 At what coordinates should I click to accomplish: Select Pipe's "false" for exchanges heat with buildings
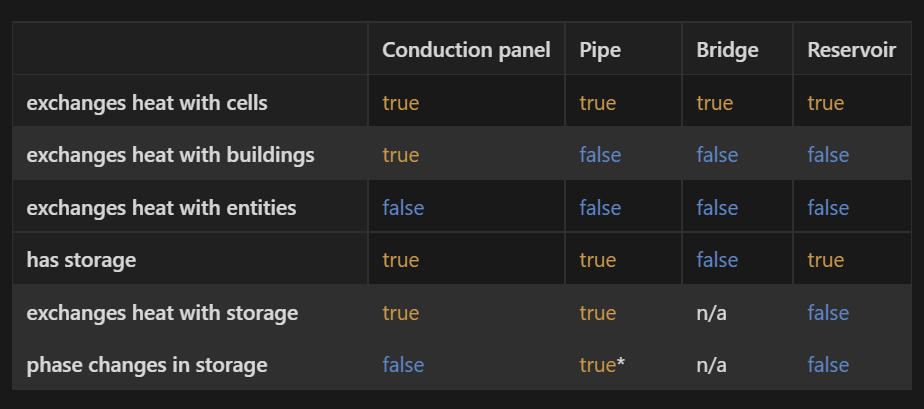(x=600, y=155)
